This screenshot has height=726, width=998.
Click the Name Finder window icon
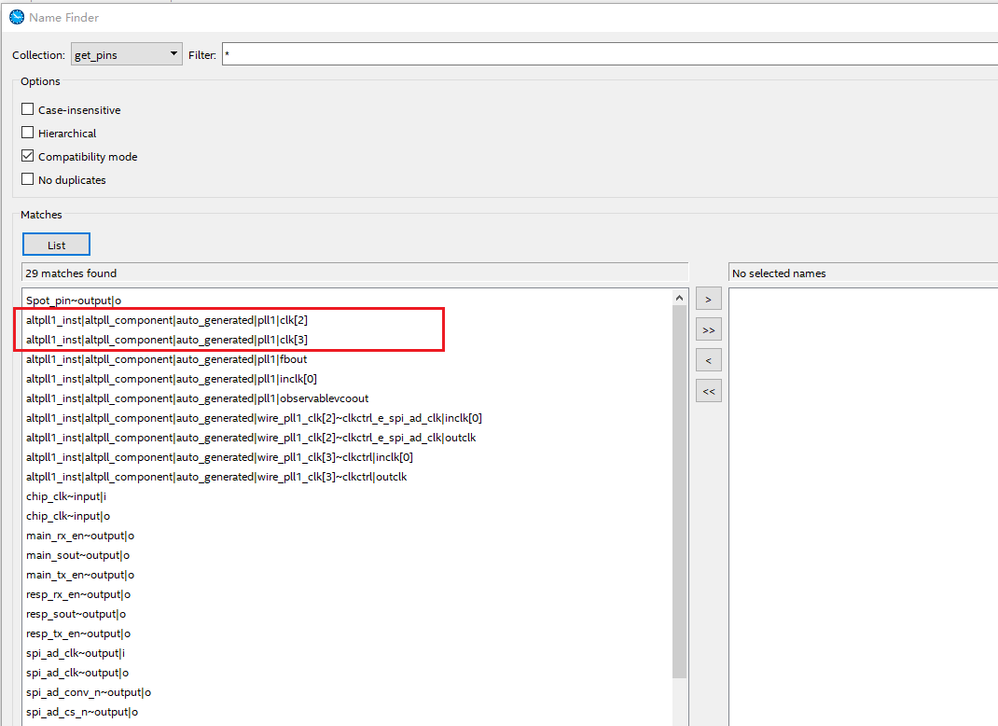(17, 17)
